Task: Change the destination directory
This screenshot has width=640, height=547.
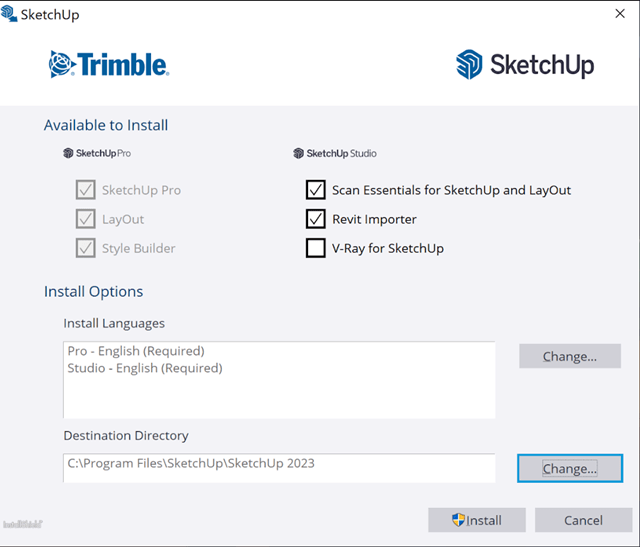Action: pyautogui.click(x=569, y=468)
